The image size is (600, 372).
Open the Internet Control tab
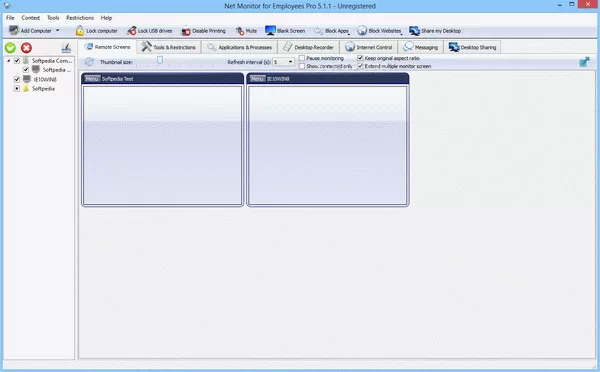pyautogui.click(x=368, y=47)
